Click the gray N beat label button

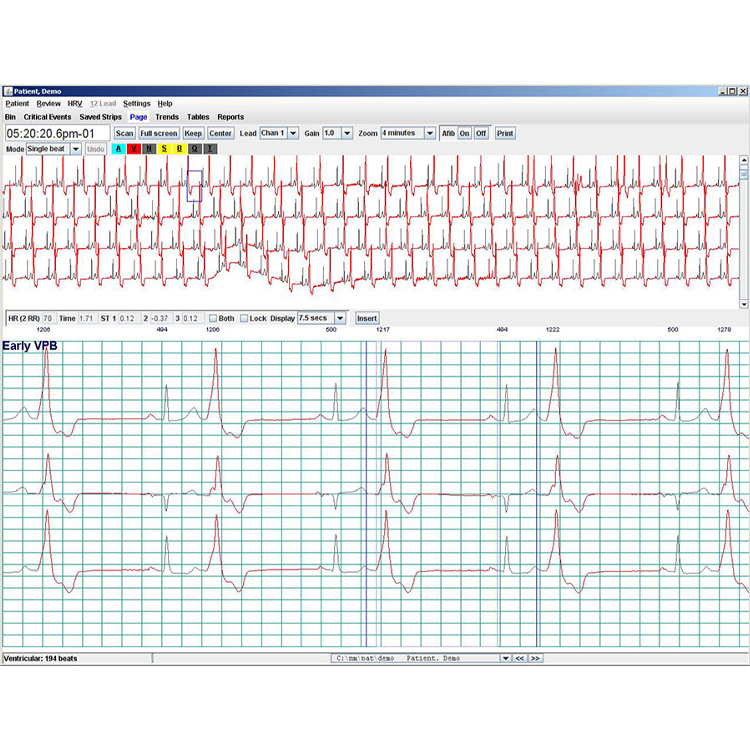(x=149, y=149)
